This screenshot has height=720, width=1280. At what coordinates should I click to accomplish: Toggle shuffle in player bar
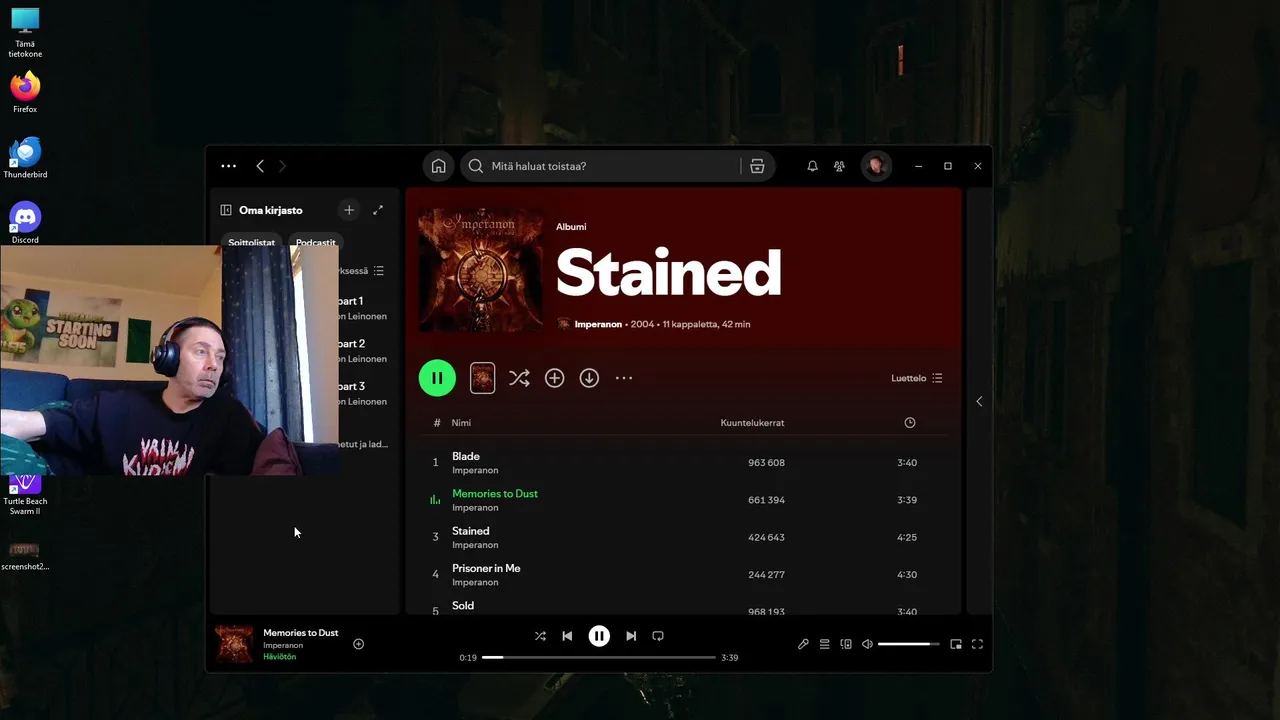click(540, 636)
